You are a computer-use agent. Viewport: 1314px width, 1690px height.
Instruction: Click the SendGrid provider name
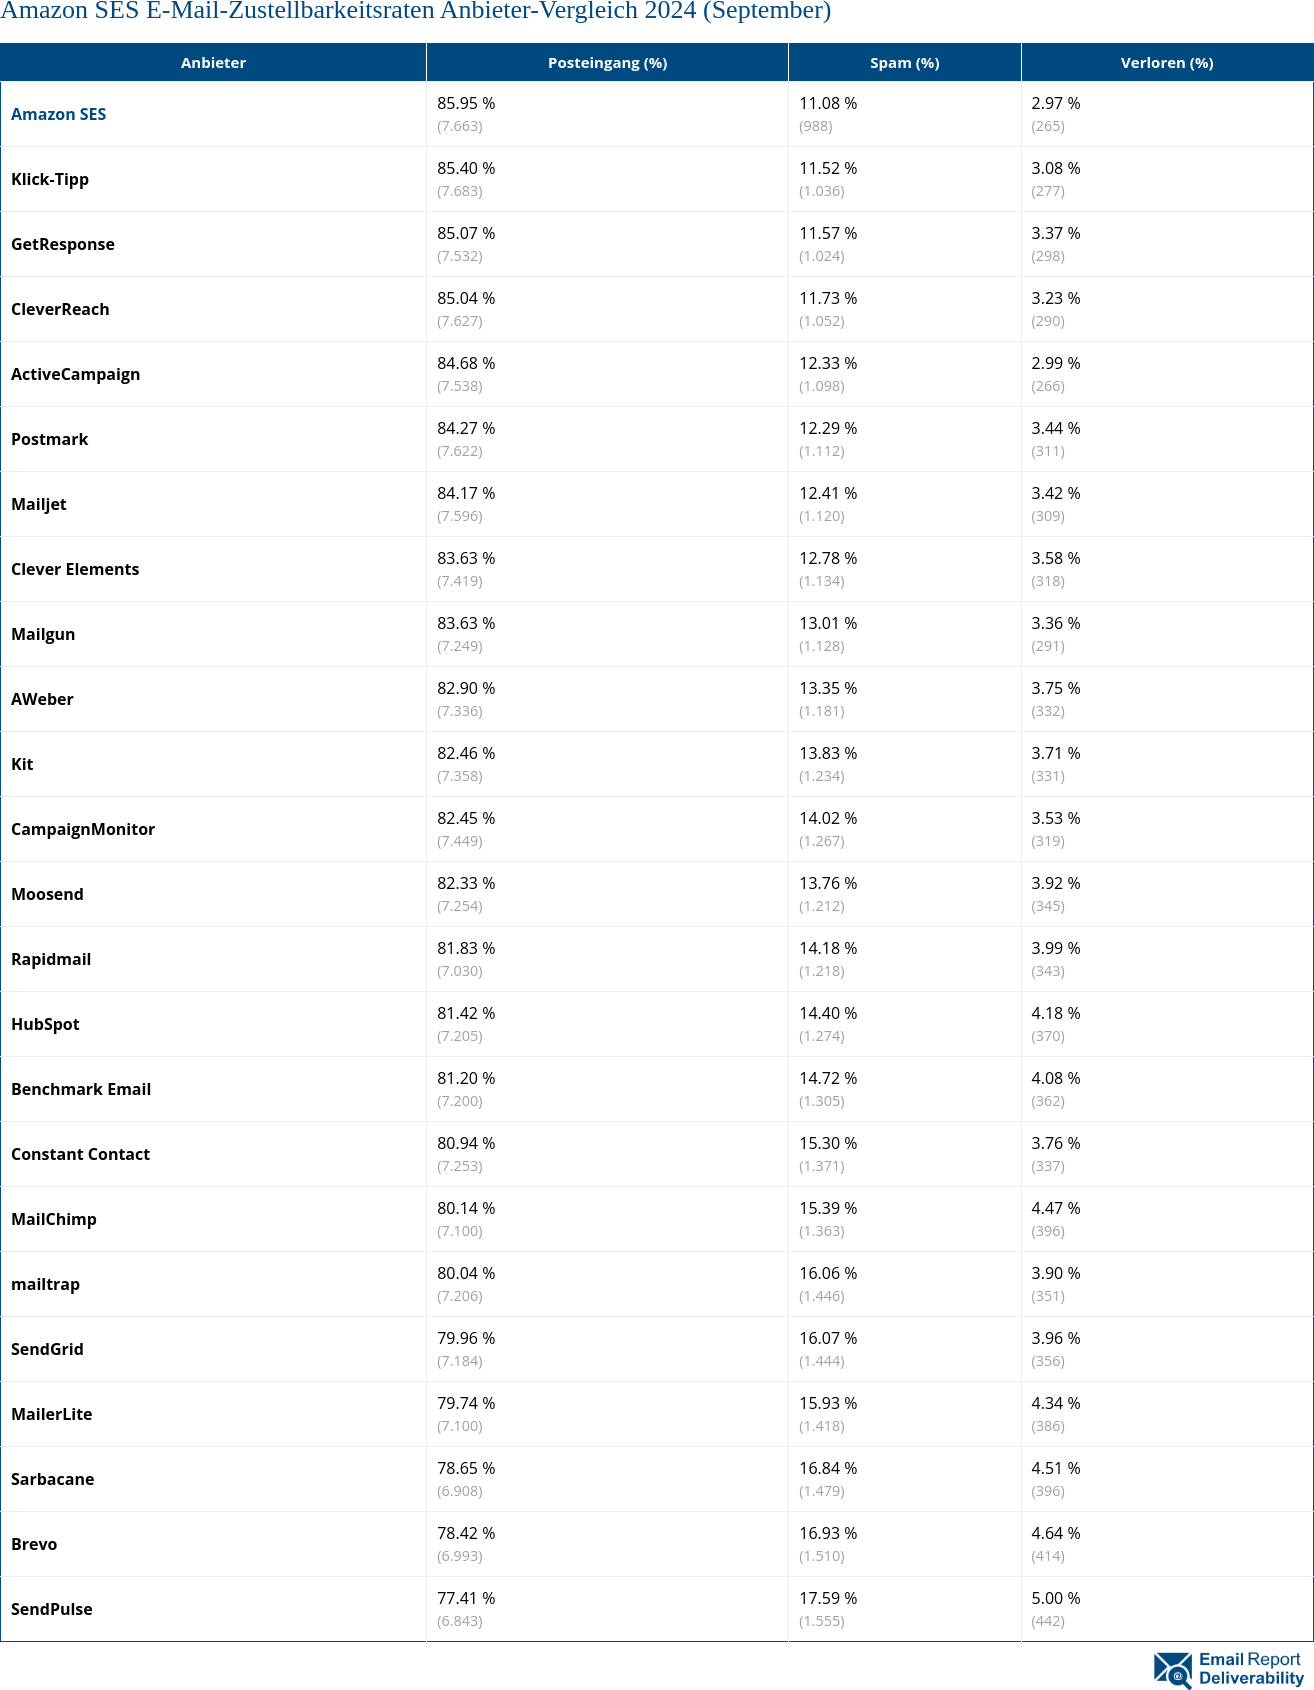click(x=47, y=1349)
